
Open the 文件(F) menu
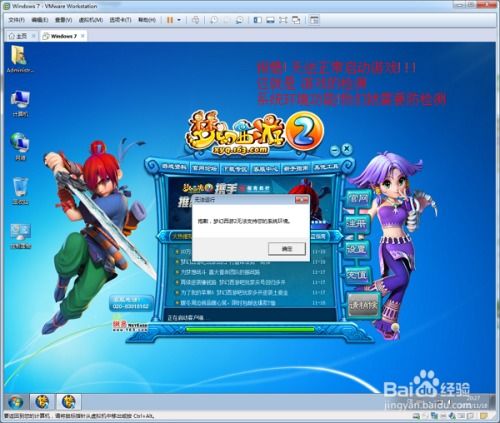pos(16,20)
